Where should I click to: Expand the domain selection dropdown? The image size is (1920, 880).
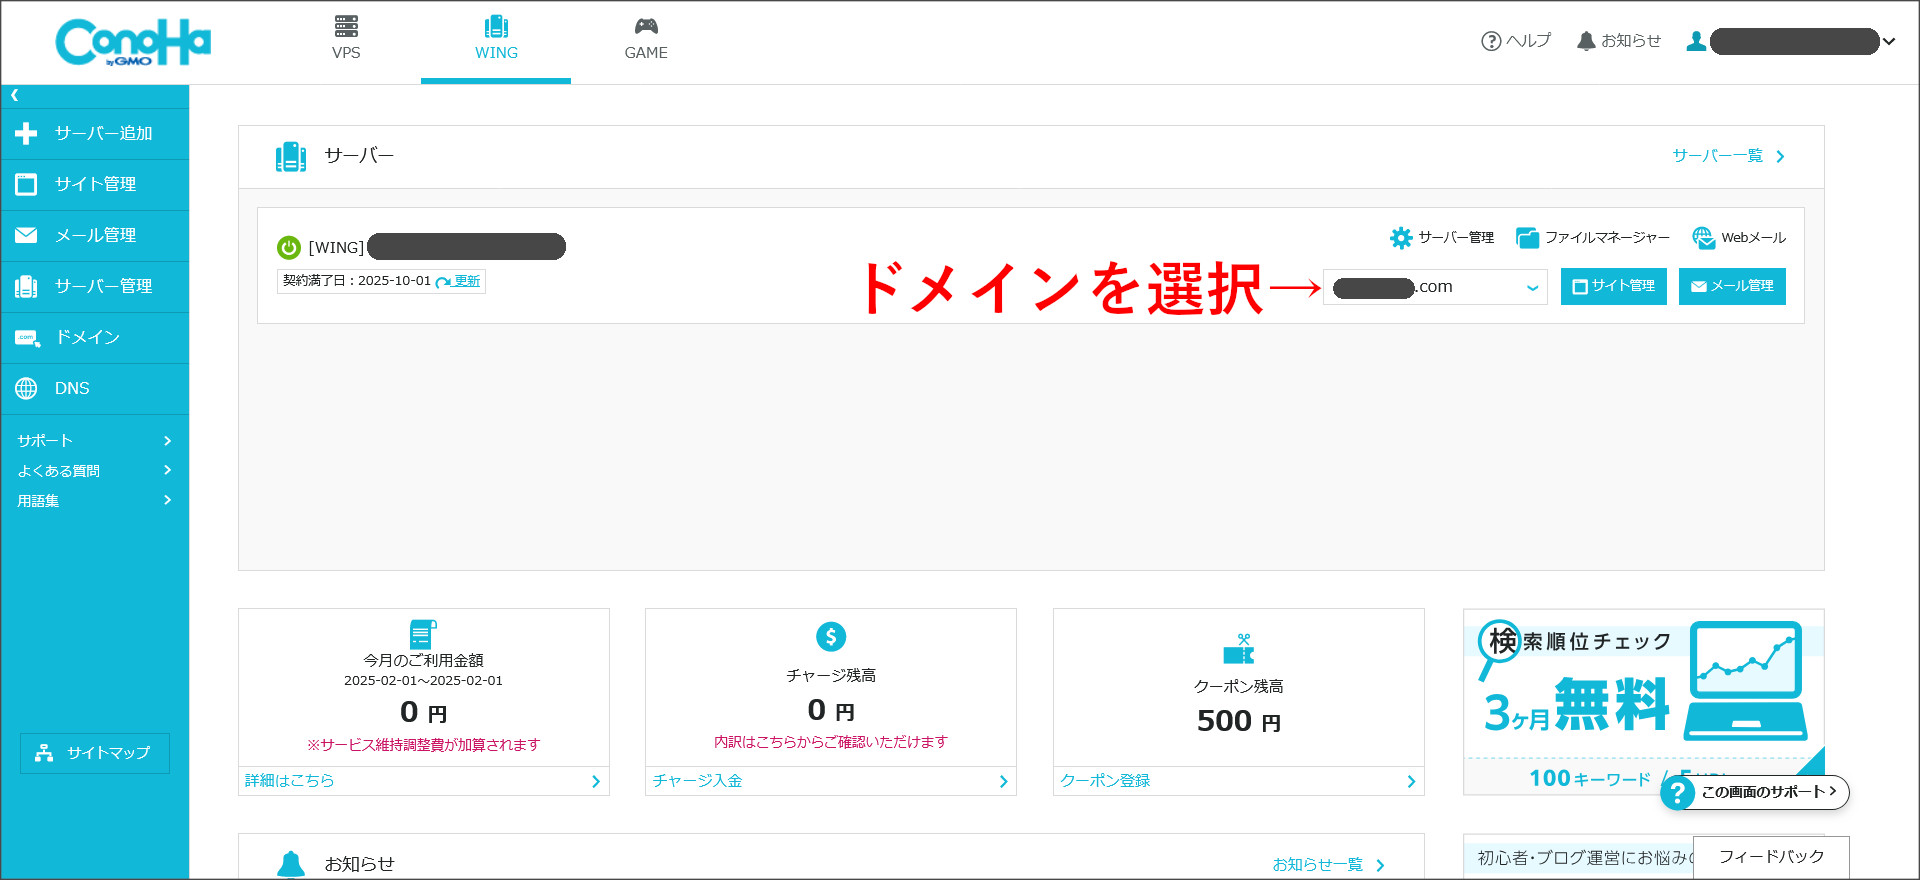tap(1532, 288)
